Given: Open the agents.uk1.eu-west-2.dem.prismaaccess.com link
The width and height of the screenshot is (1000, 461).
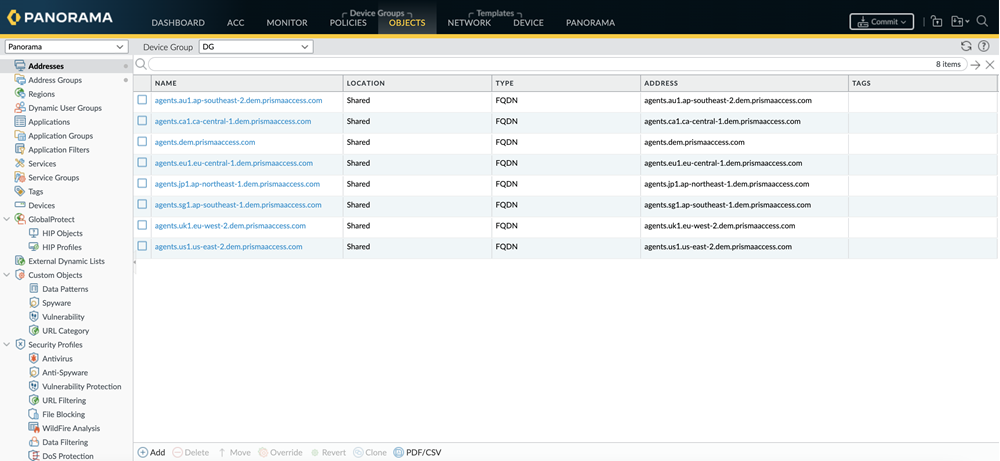Looking at the screenshot, I should 230,226.
